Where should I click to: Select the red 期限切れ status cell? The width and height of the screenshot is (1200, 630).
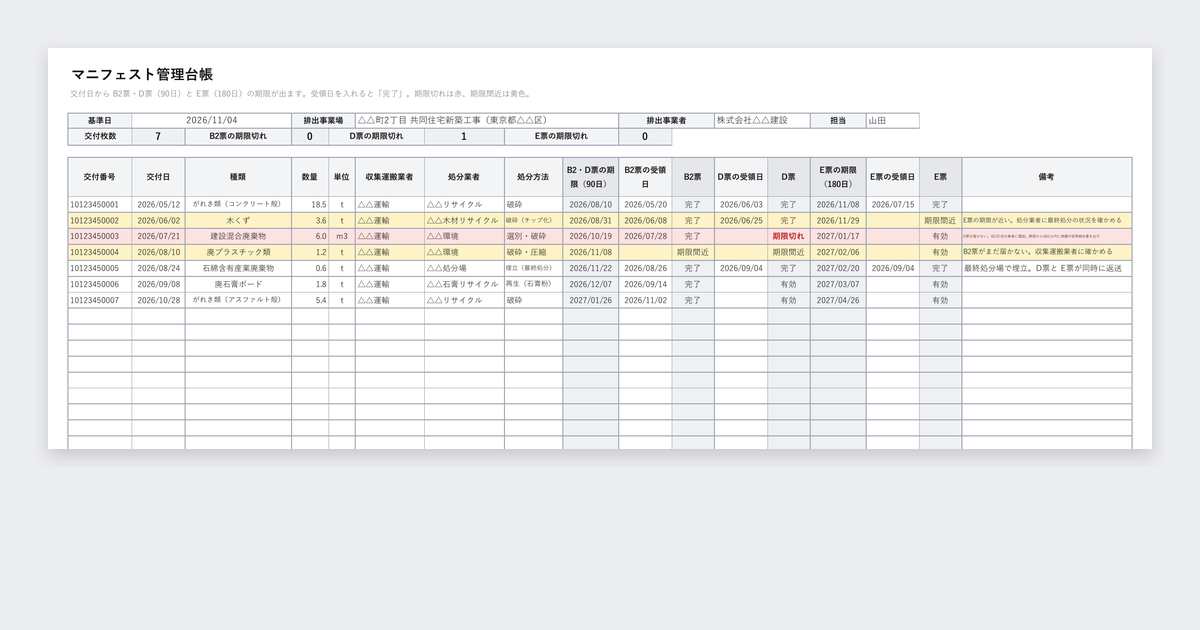(789, 237)
